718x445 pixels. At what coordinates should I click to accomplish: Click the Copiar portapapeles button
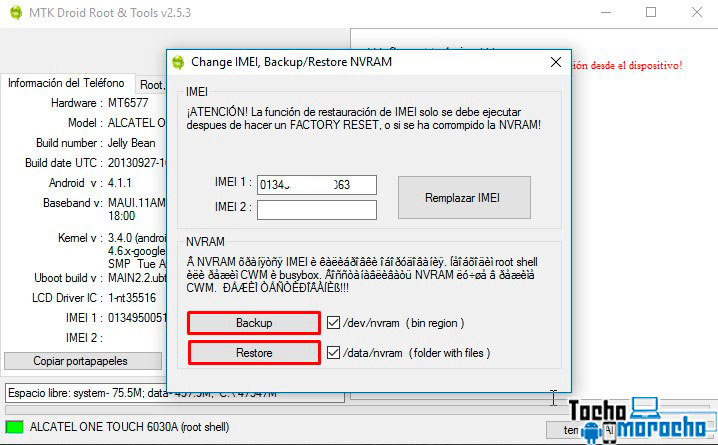pyautogui.click(x=83, y=361)
